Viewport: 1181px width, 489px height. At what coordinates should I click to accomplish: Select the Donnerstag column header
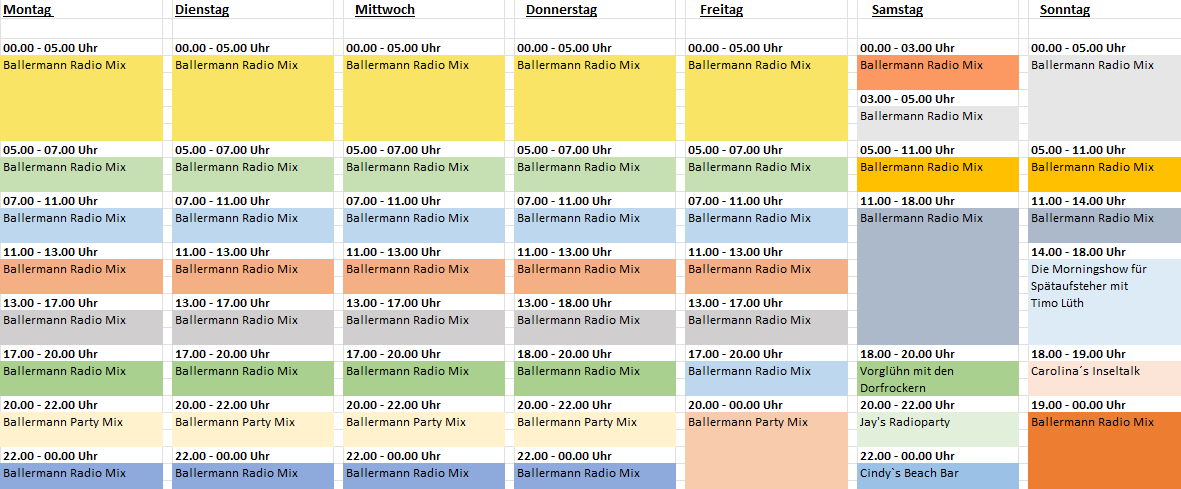(x=561, y=10)
